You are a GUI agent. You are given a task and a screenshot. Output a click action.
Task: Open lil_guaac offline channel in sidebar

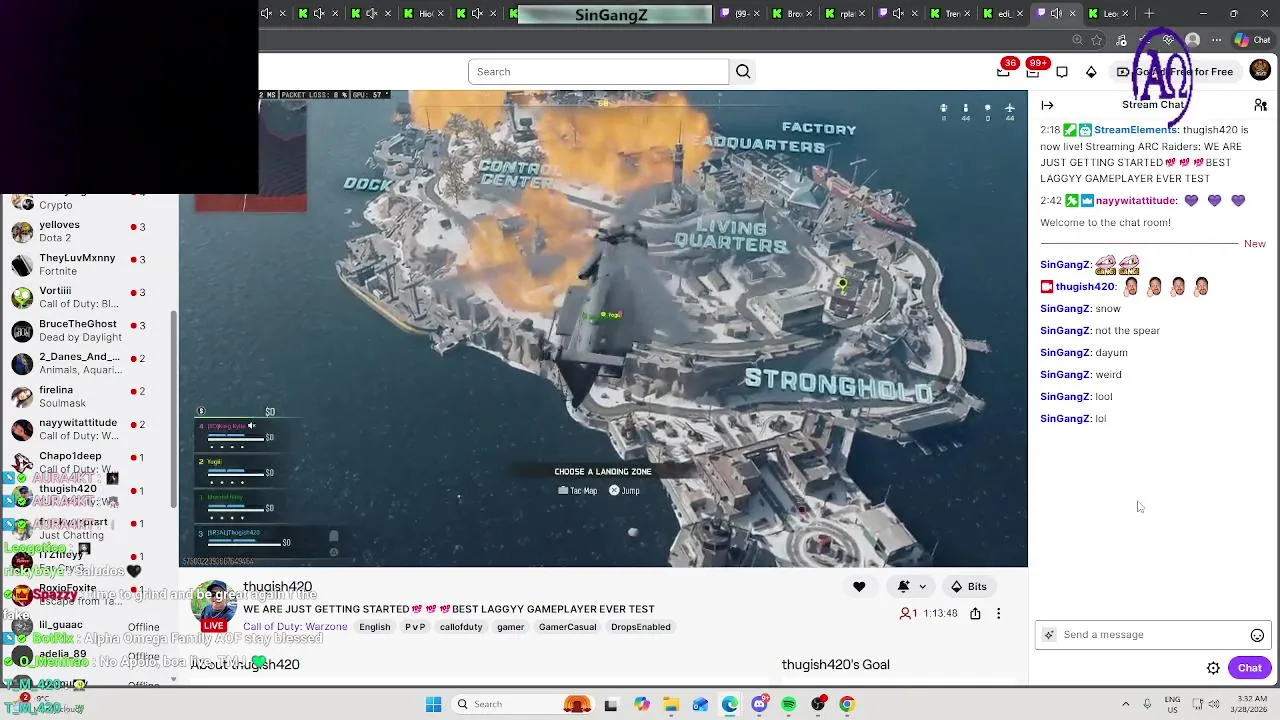88,627
